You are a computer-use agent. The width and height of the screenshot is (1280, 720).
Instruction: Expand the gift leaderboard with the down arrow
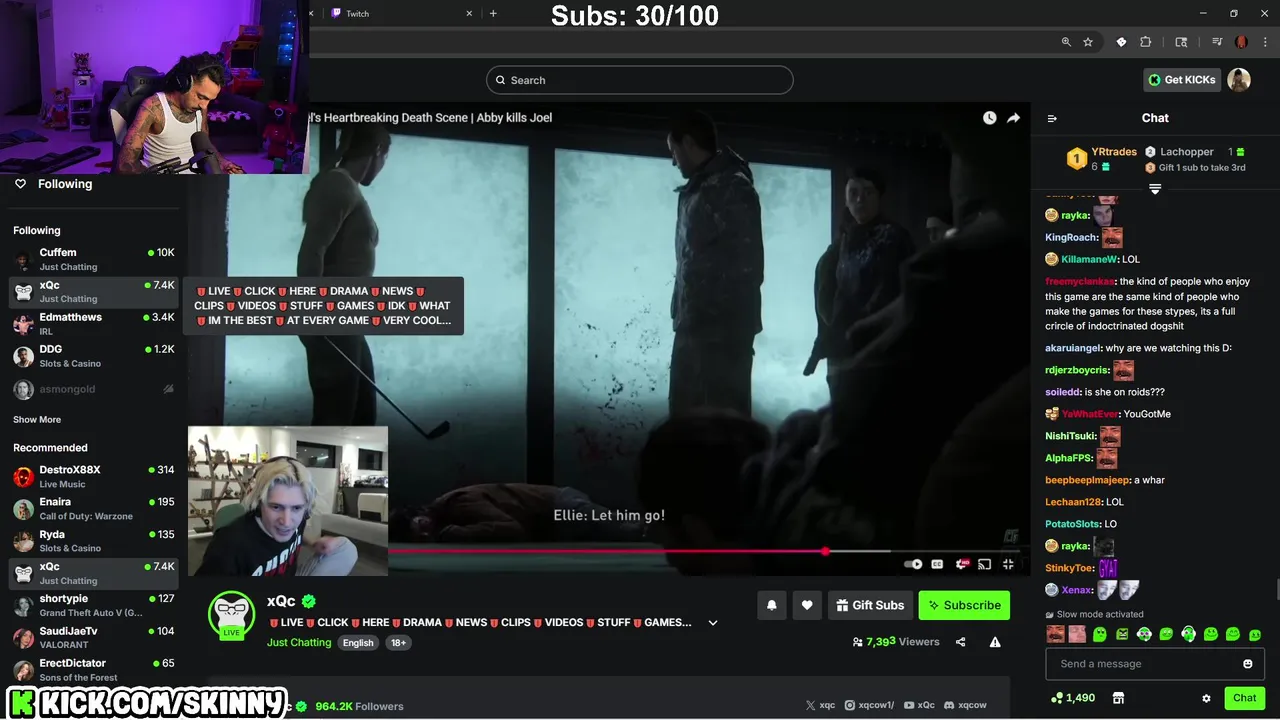tap(1155, 189)
